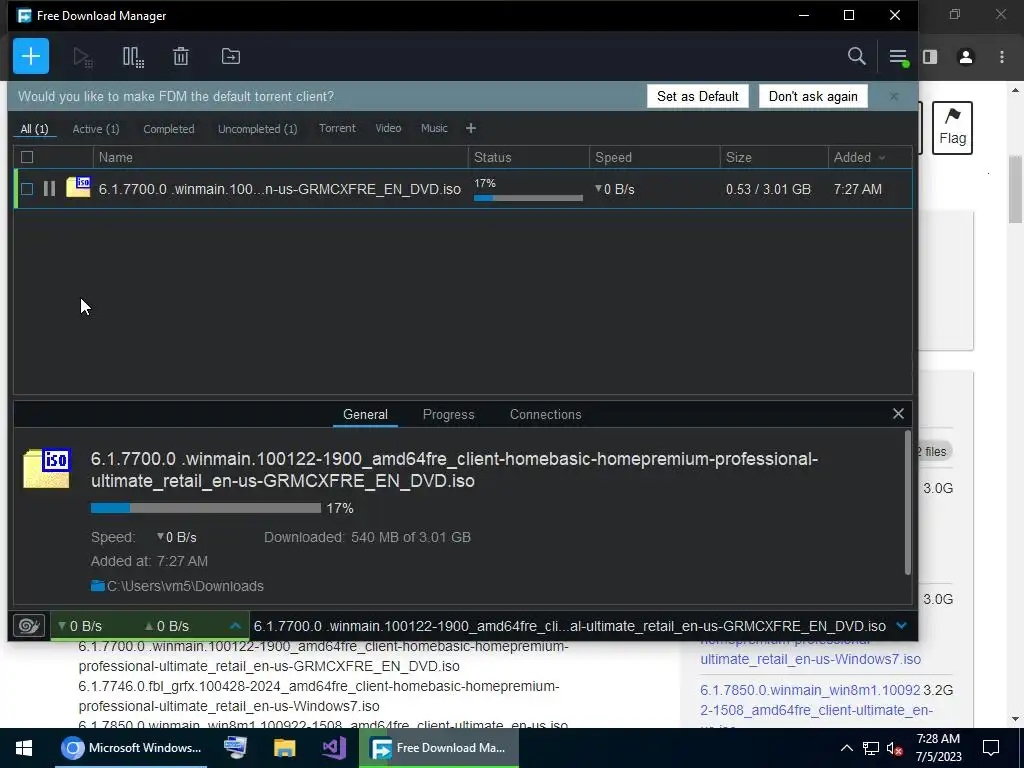Screen dimensions: 1024x768
Task: Pause the GRMCXFRE ISO download row
Action: click(49, 189)
